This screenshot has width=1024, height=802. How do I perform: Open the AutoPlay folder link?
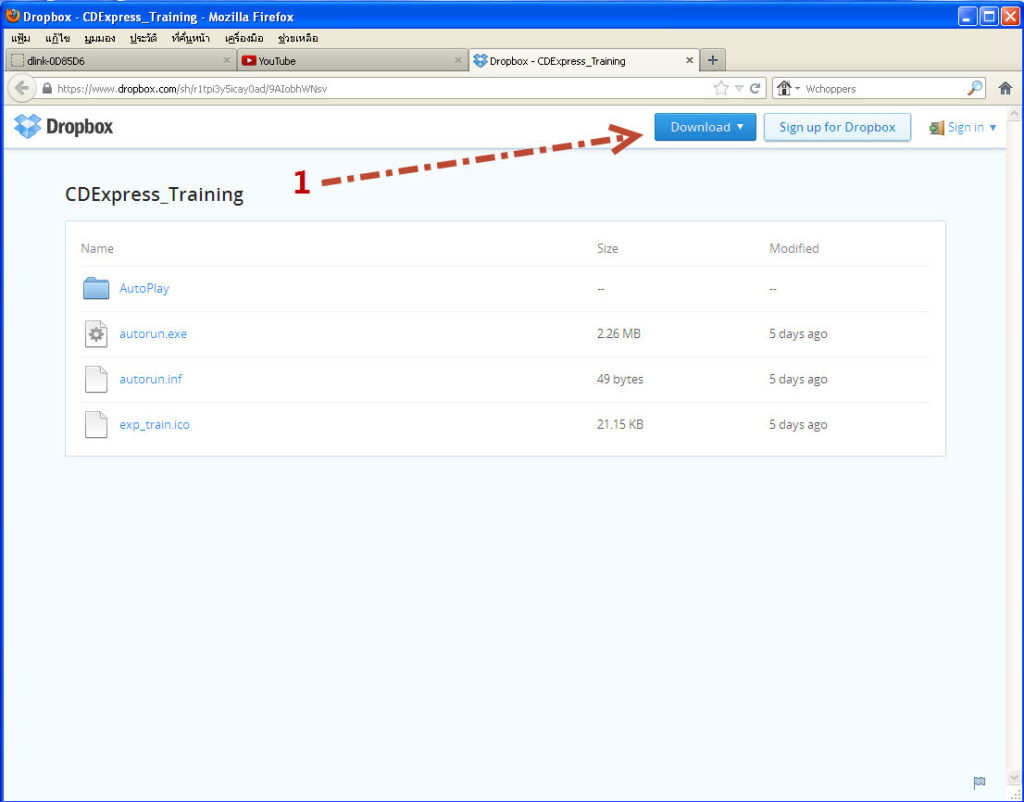(x=144, y=288)
